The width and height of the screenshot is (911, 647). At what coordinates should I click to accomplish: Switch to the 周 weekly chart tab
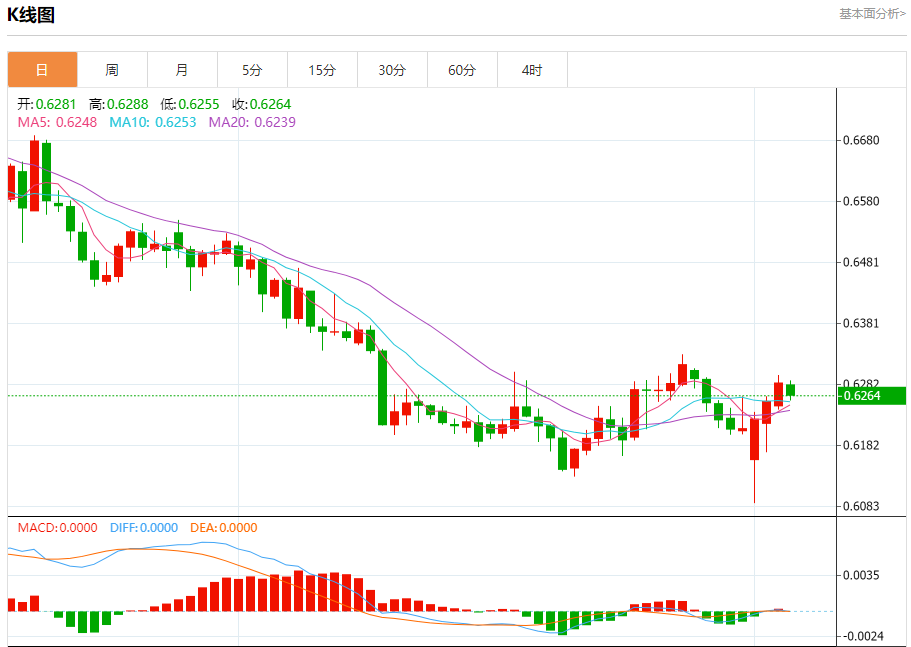[112, 70]
